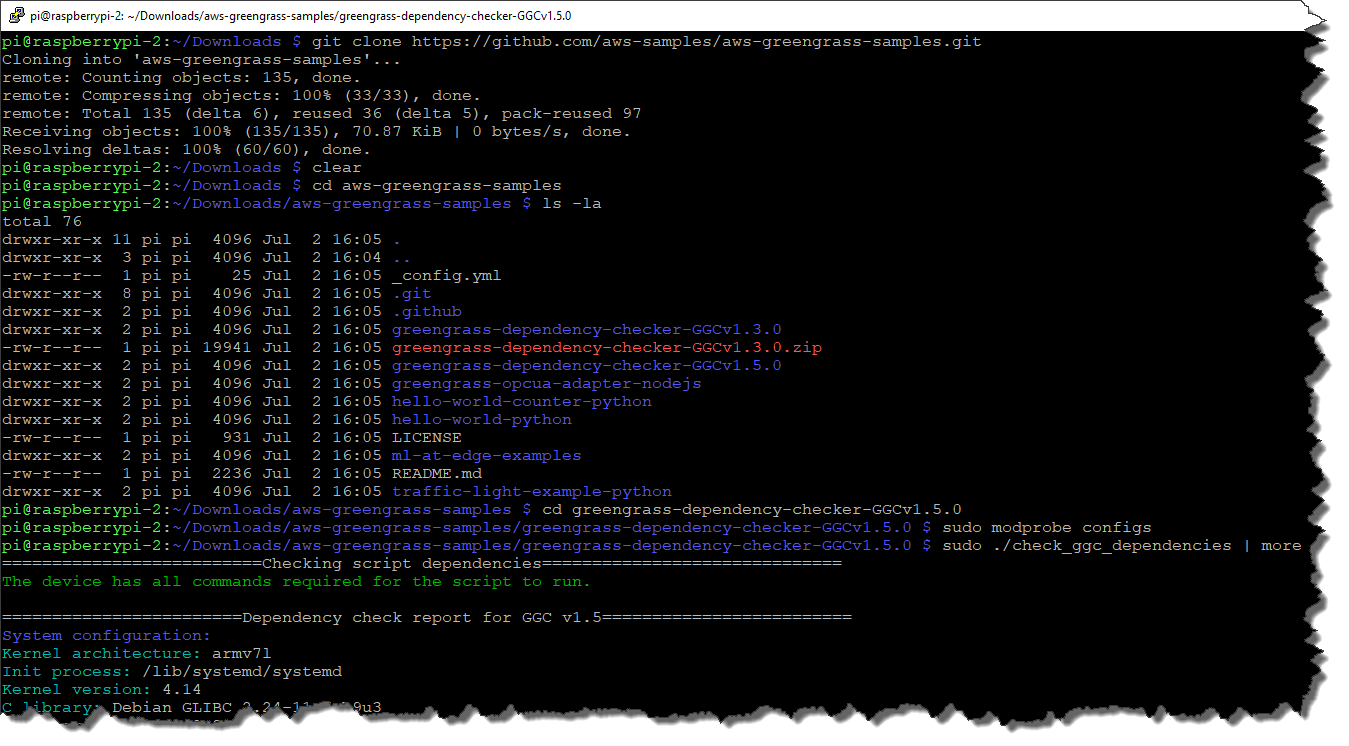Click the LICENSE file name

tap(427, 438)
